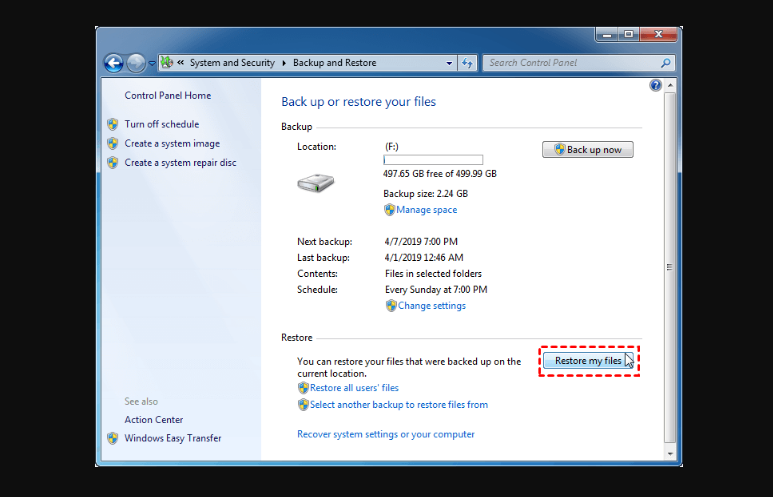Click Files in selected folders text
773x497 pixels.
[x=433, y=274]
